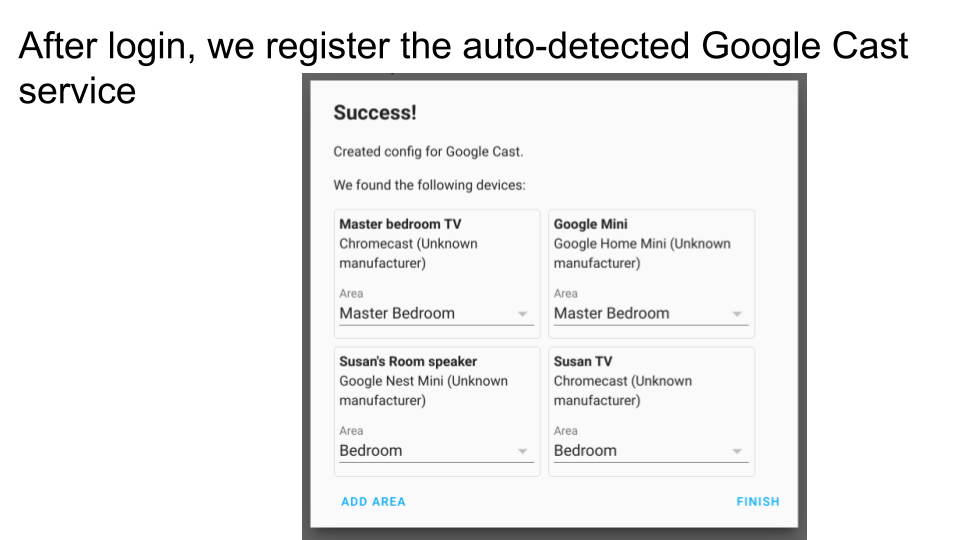Image resolution: width=960 pixels, height=540 pixels.
Task: Click the dropdown arrow for Google Mini area
Action: click(737, 314)
